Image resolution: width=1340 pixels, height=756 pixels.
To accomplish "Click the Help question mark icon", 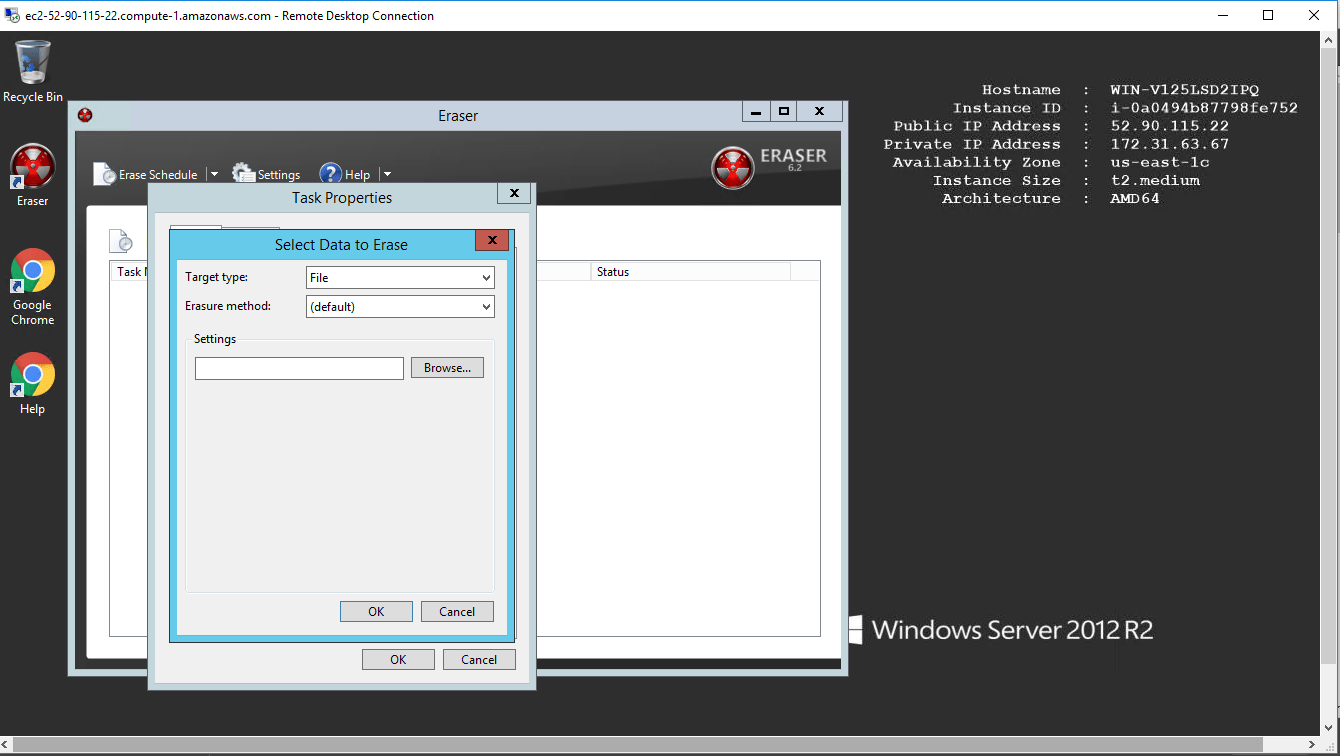I will click(x=331, y=174).
